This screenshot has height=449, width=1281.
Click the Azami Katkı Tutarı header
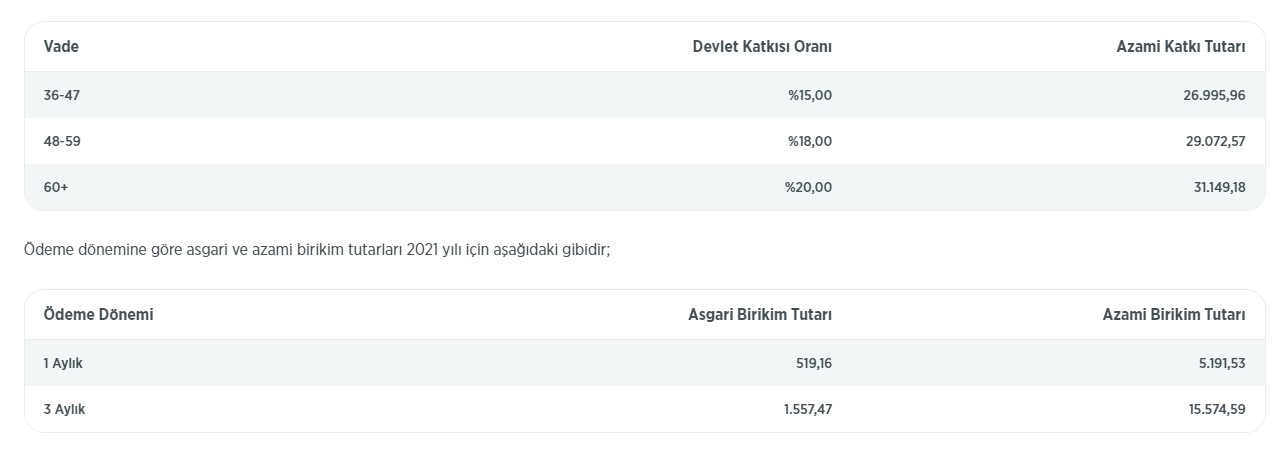[x=1180, y=46]
